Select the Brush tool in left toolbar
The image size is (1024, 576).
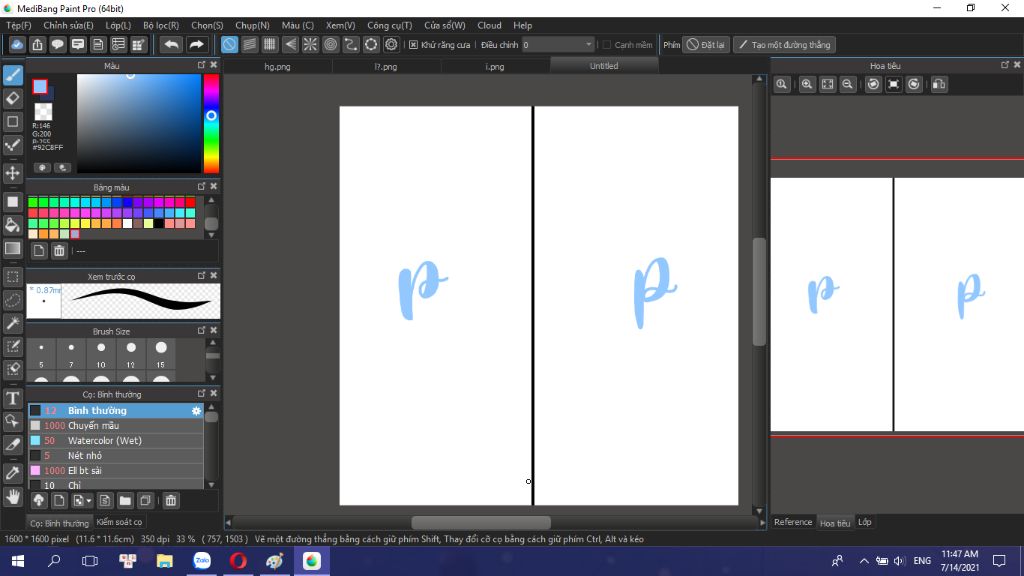[13, 75]
